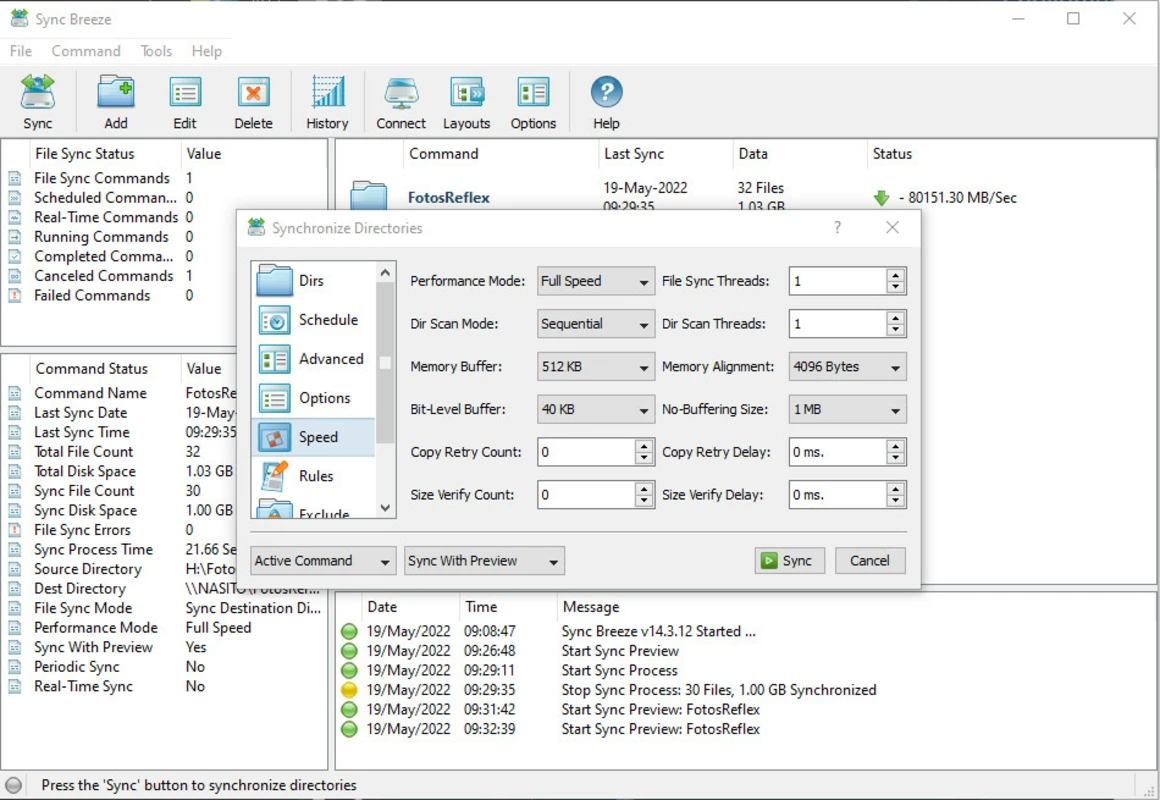Click the category list scrollbar thumb
The width and height of the screenshot is (1160, 800).
[385, 363]
